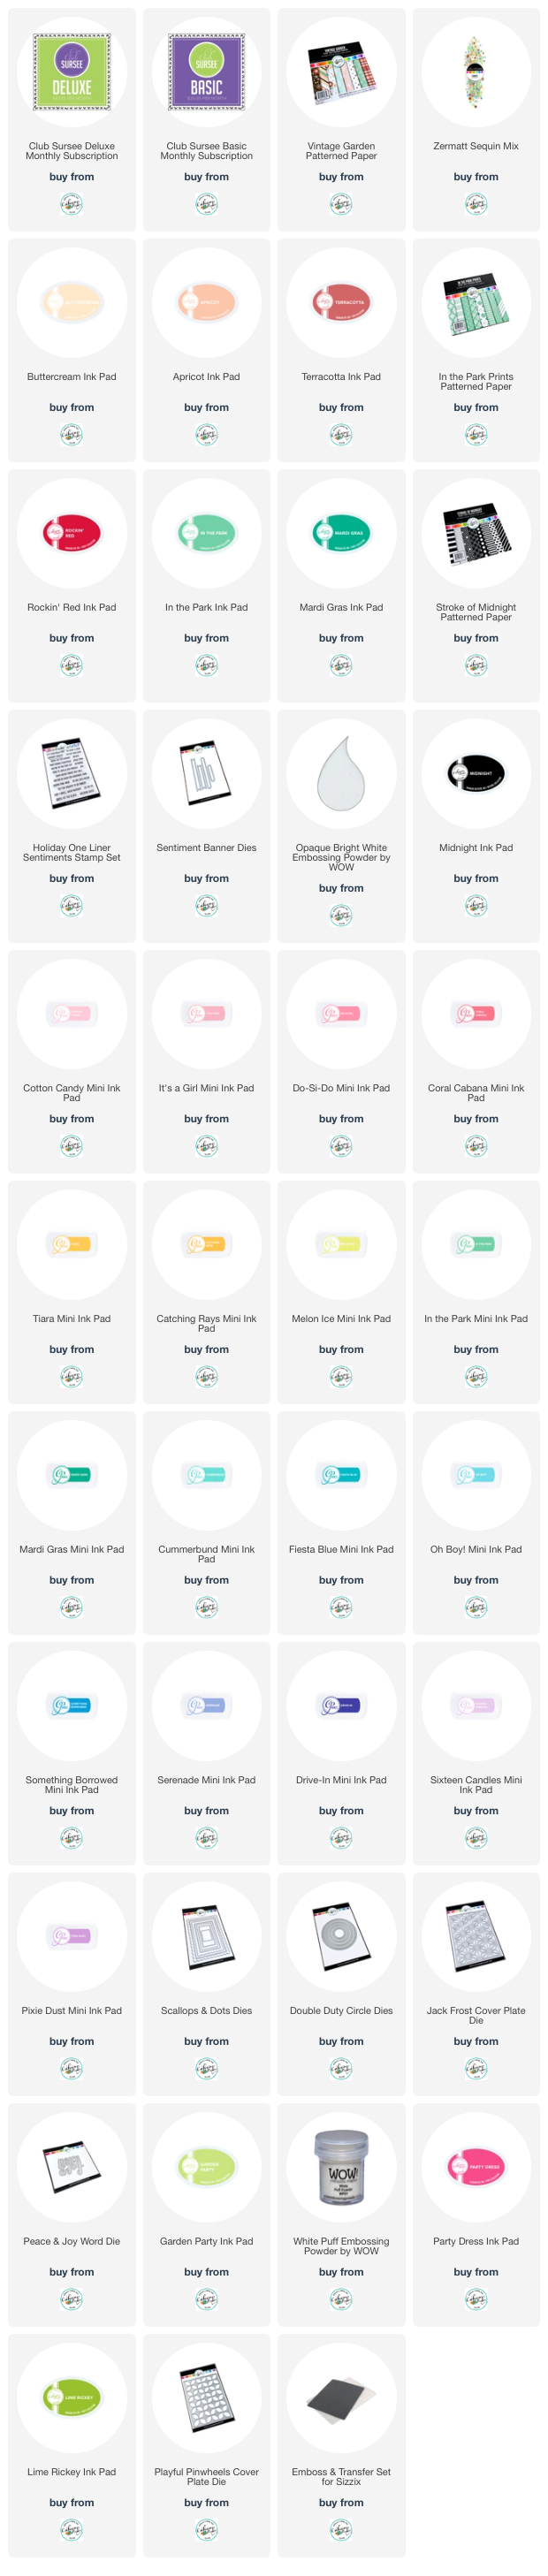Viewport: 548px width, 2576px height.
Task: Select the Rockin' Red Ink Pad image
Action: [71, 533]
